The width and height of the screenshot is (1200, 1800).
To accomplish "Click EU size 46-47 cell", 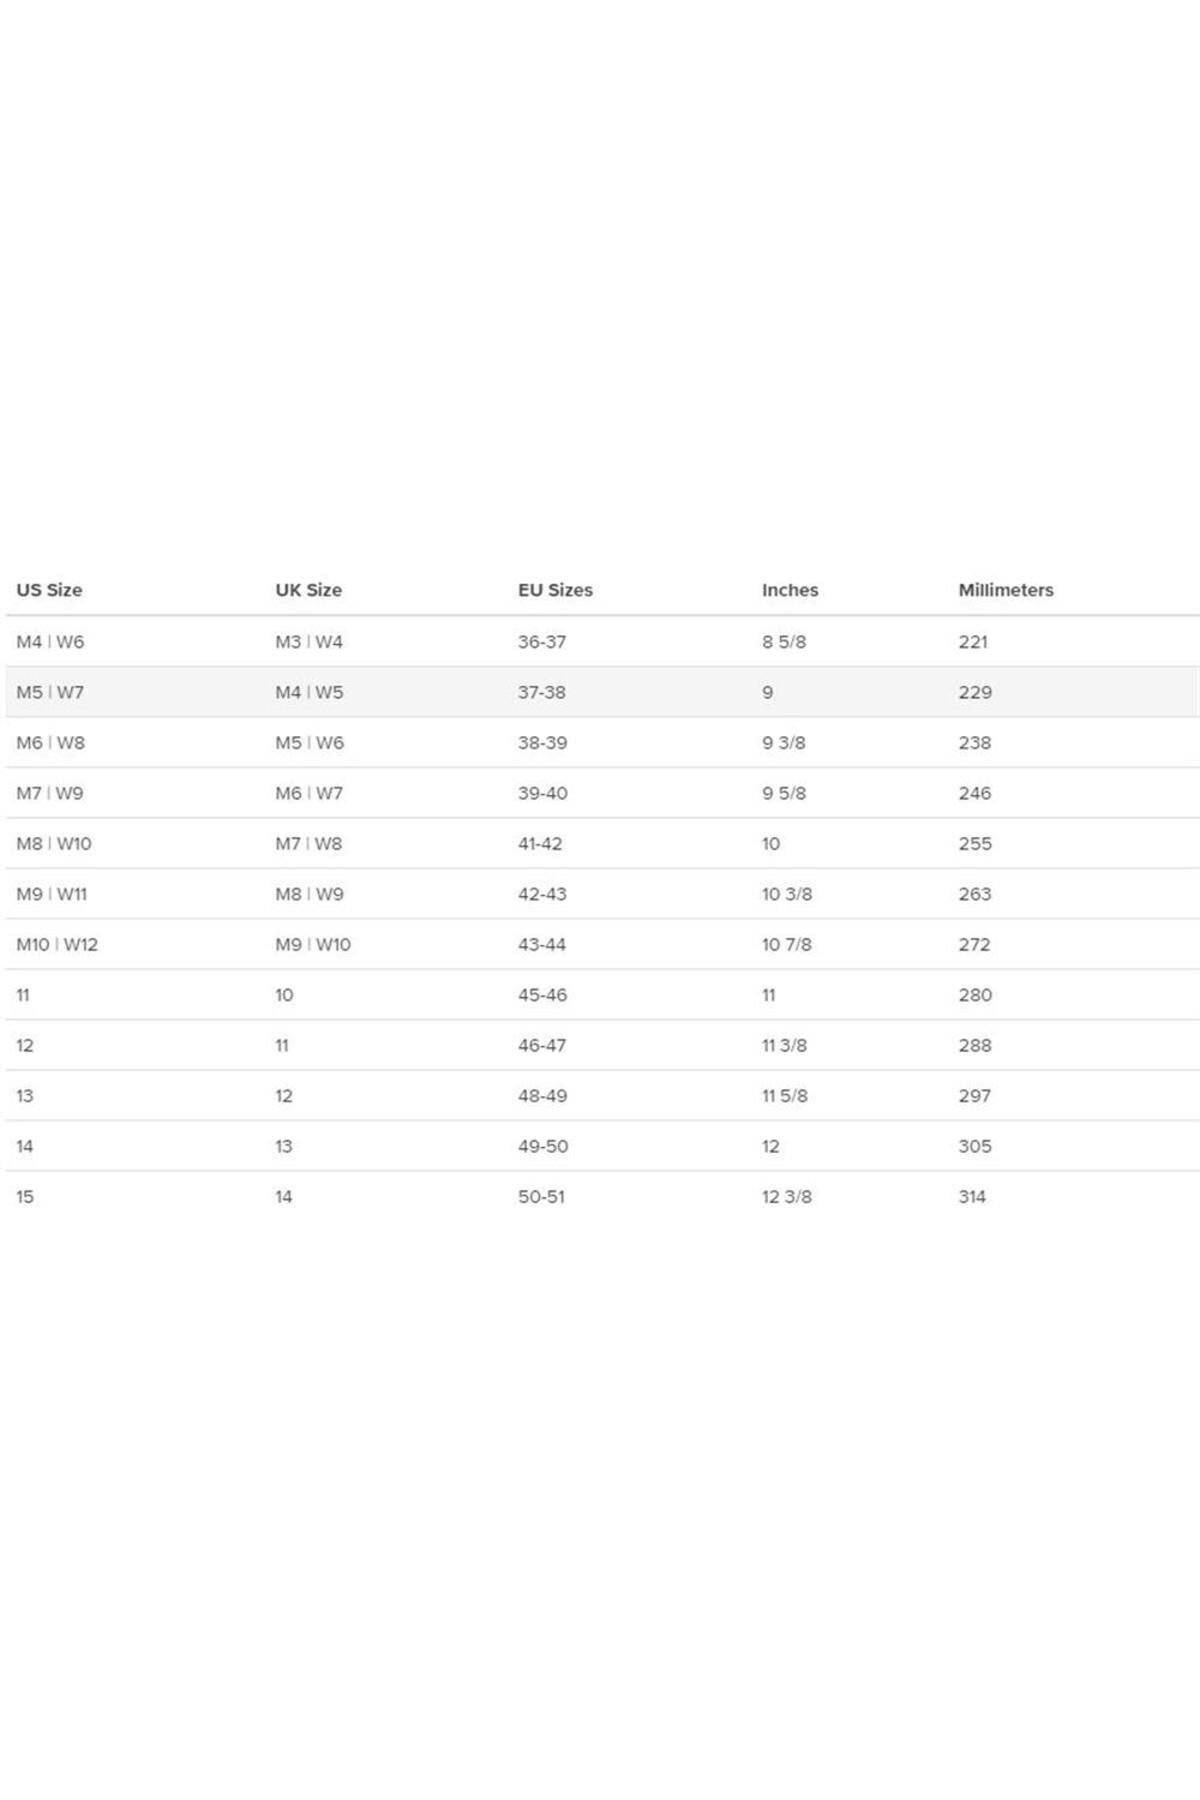I will [x=542, y=1046].
